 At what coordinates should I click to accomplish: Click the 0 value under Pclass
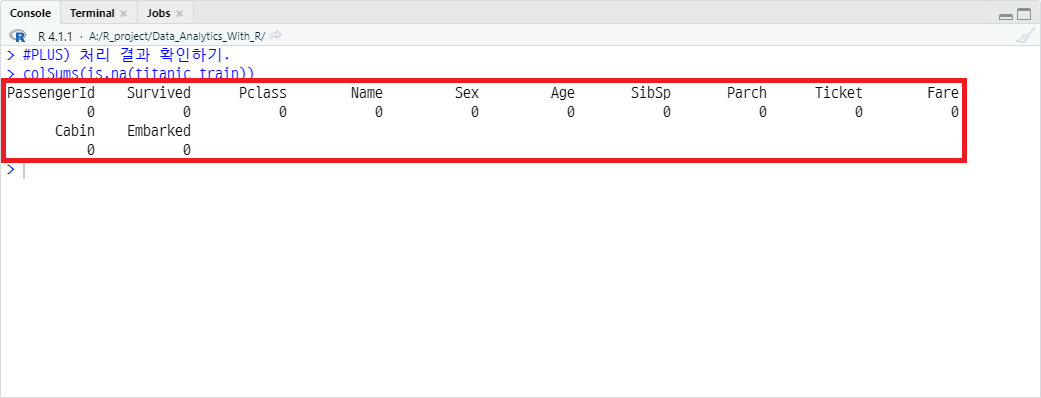coord(283,112)
